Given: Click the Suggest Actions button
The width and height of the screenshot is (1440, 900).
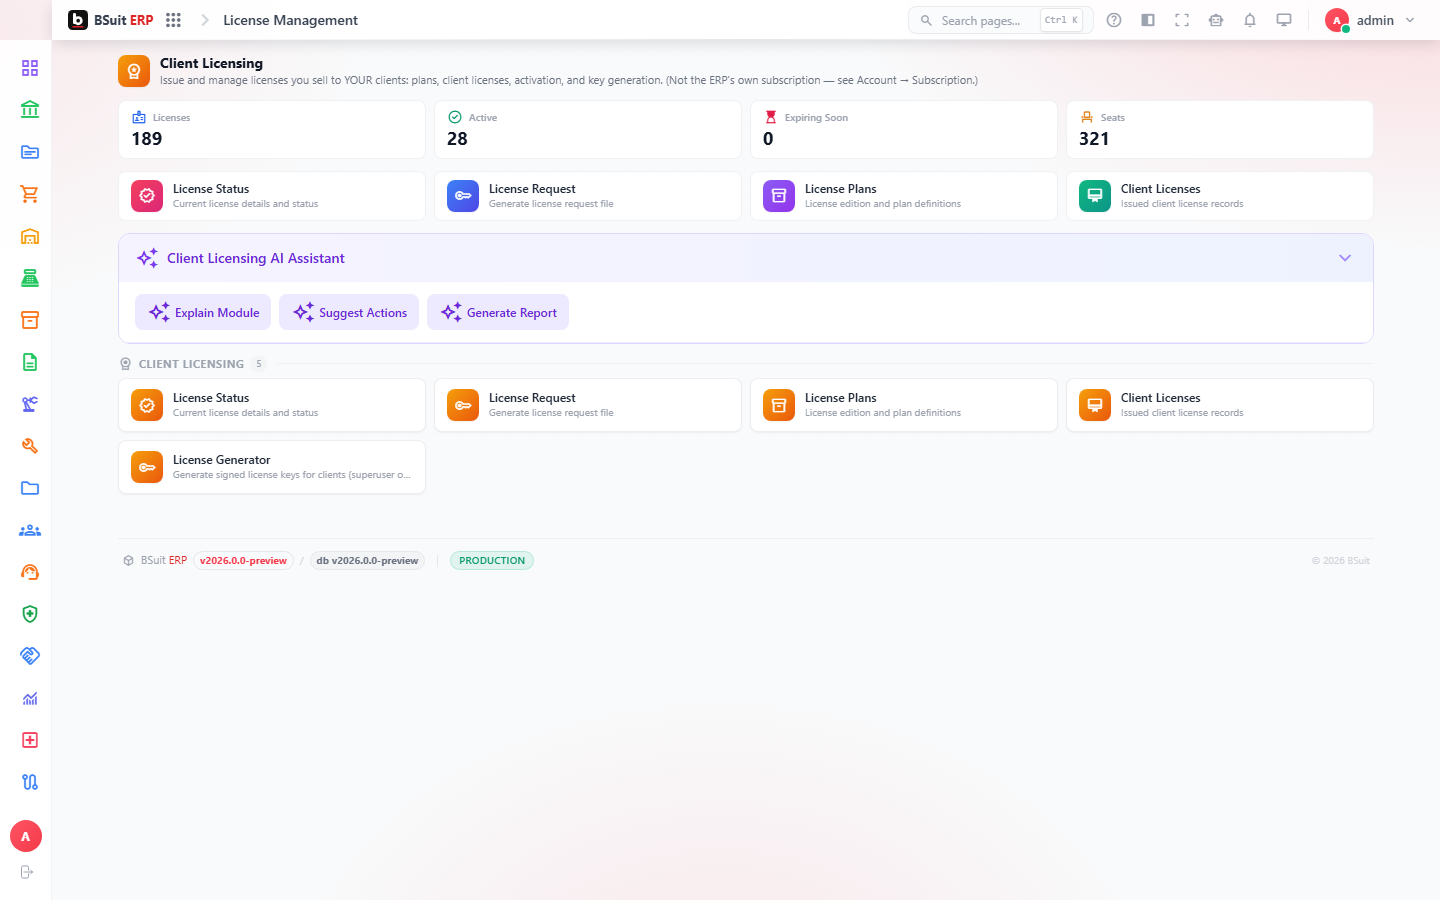Looking at the screenshot, I should click(349, 312).
